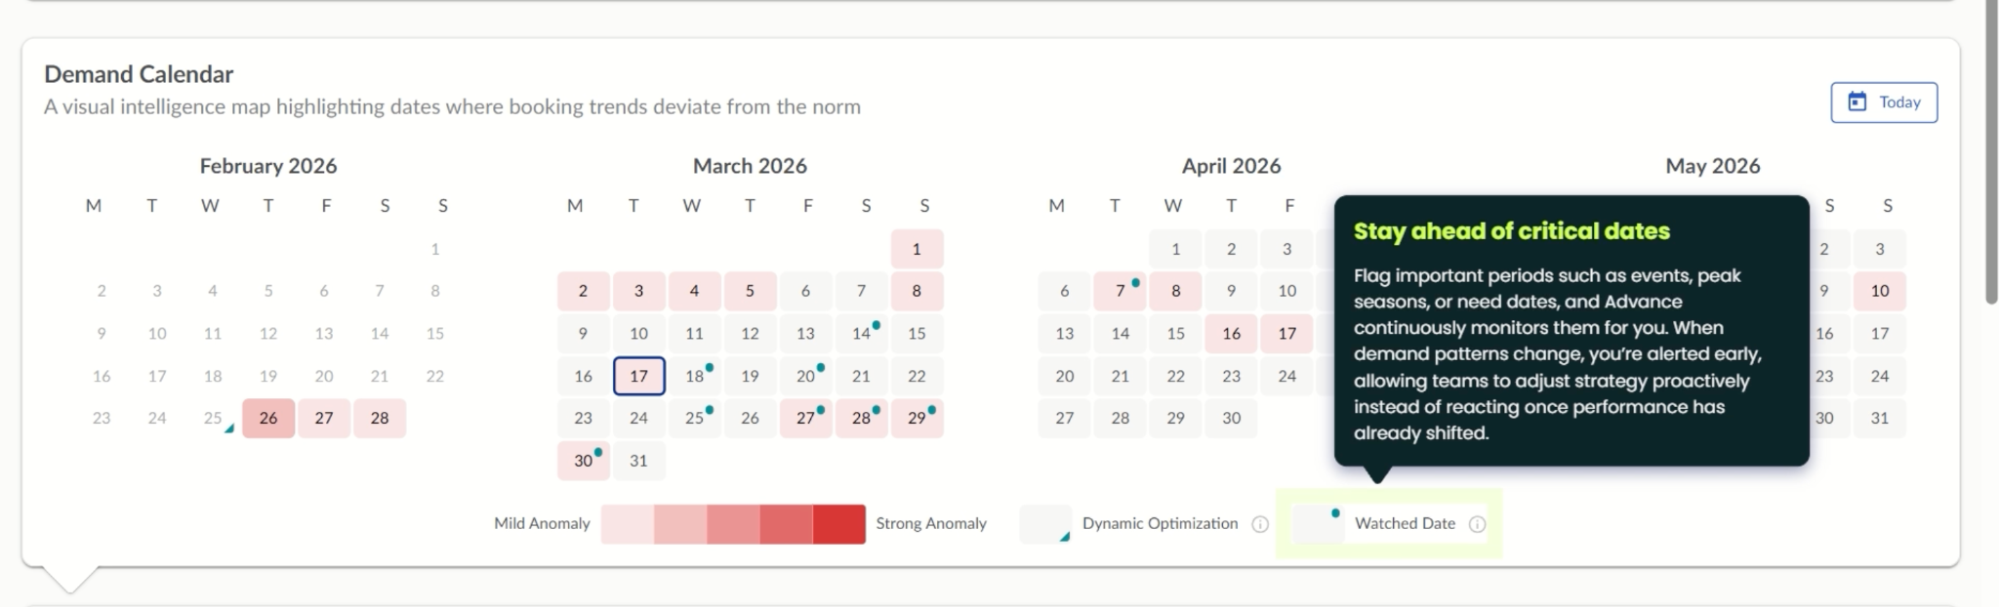1999x608 pixels.
Task: Select March 28 watched anomaly date
Action: coord(861,418)
